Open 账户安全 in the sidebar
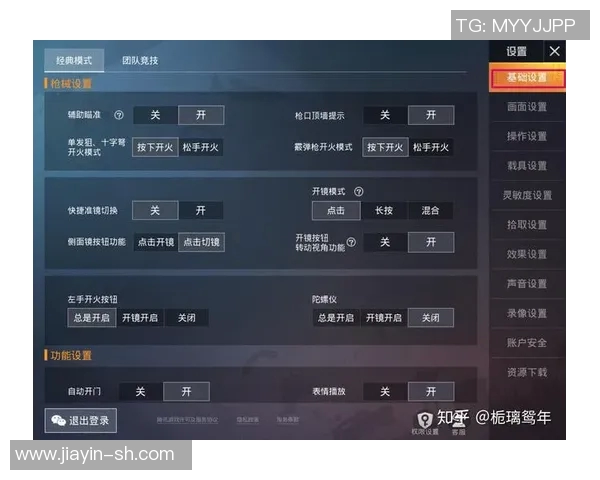 (527, 343)
